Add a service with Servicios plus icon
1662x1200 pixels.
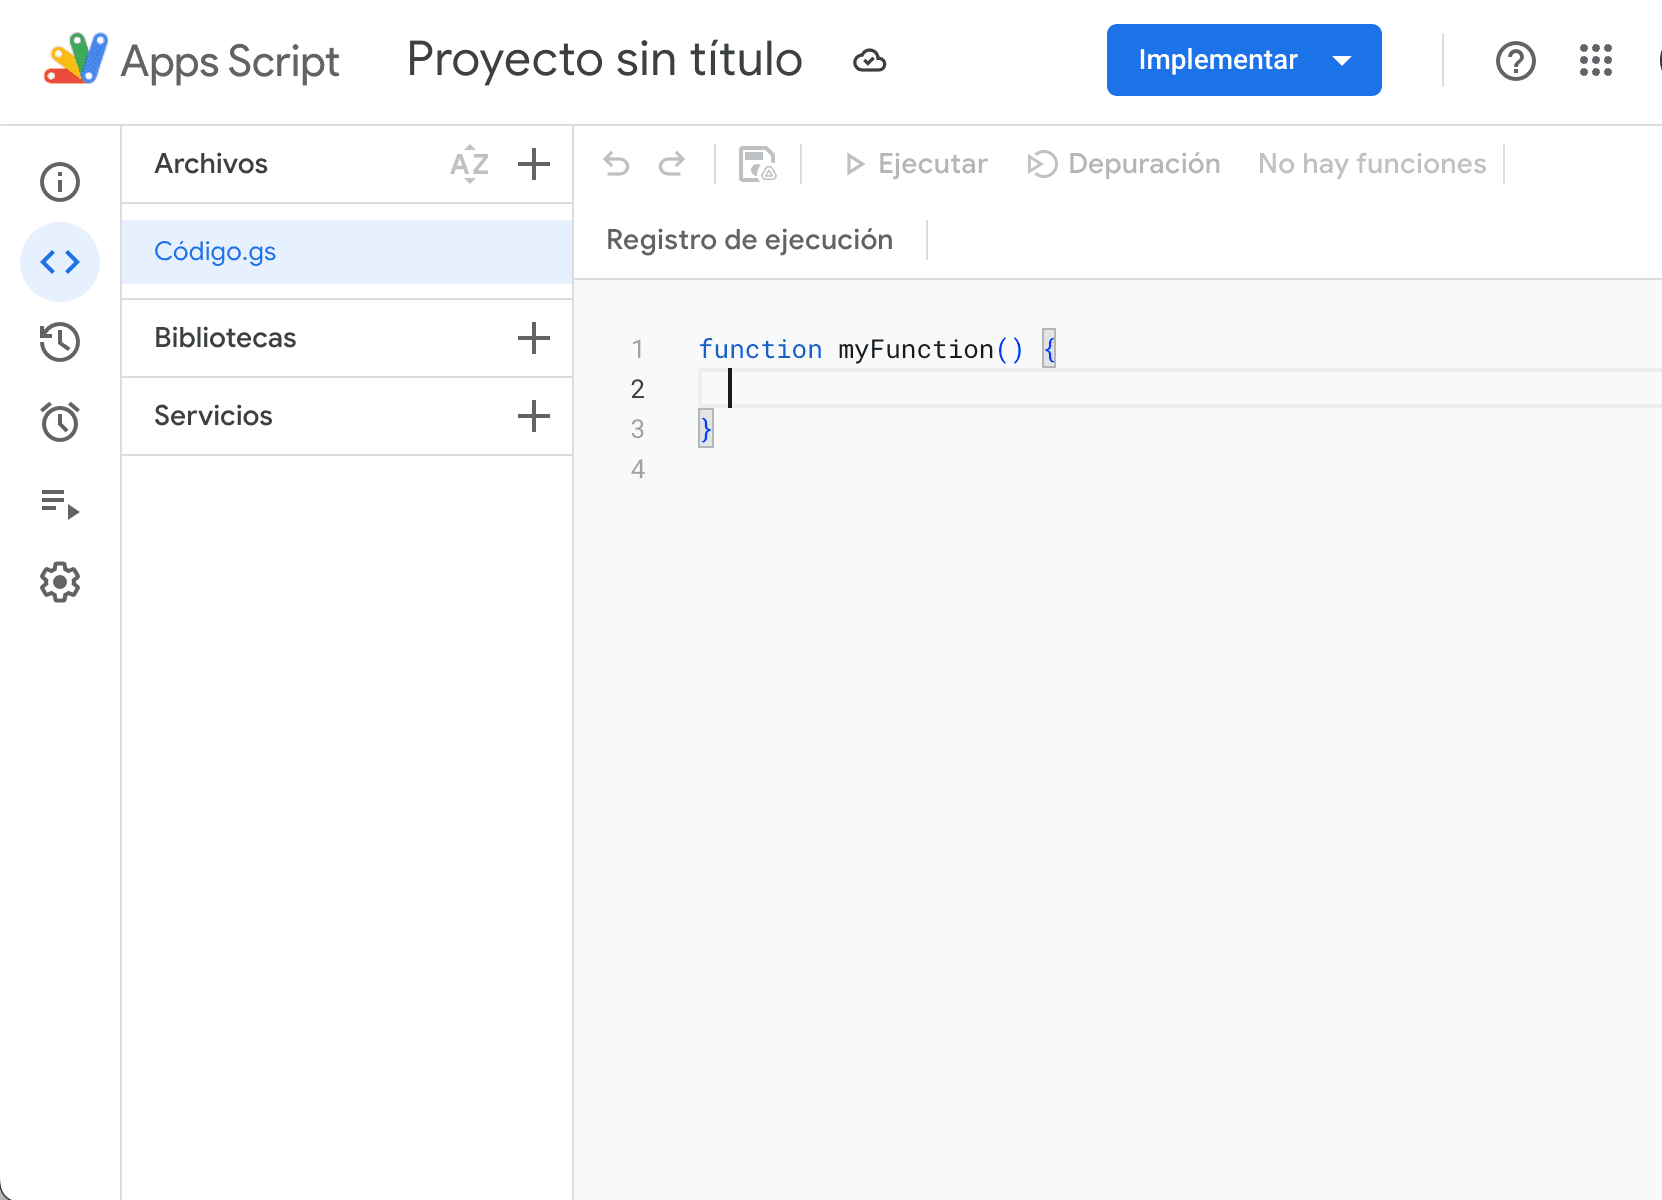(x=534, y=416)
